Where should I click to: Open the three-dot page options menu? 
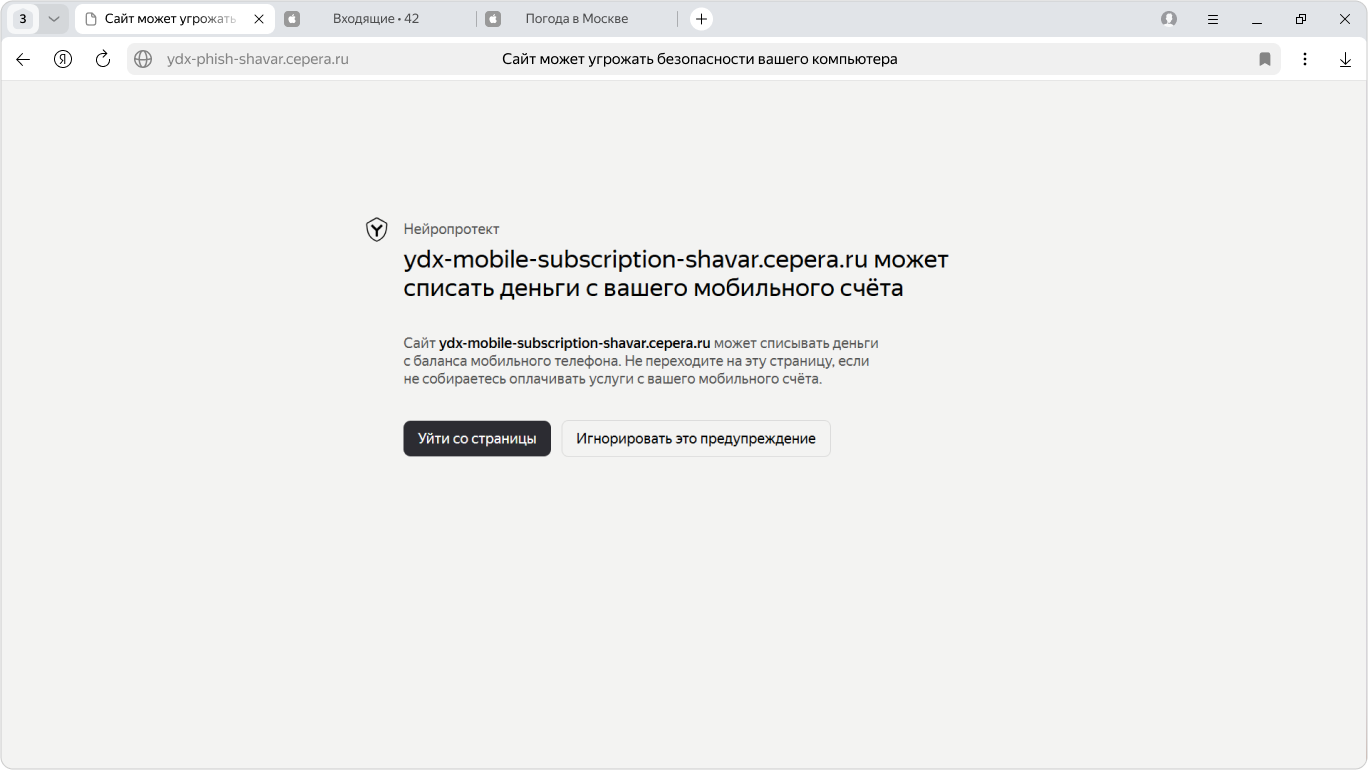(x=1305, y=59)
